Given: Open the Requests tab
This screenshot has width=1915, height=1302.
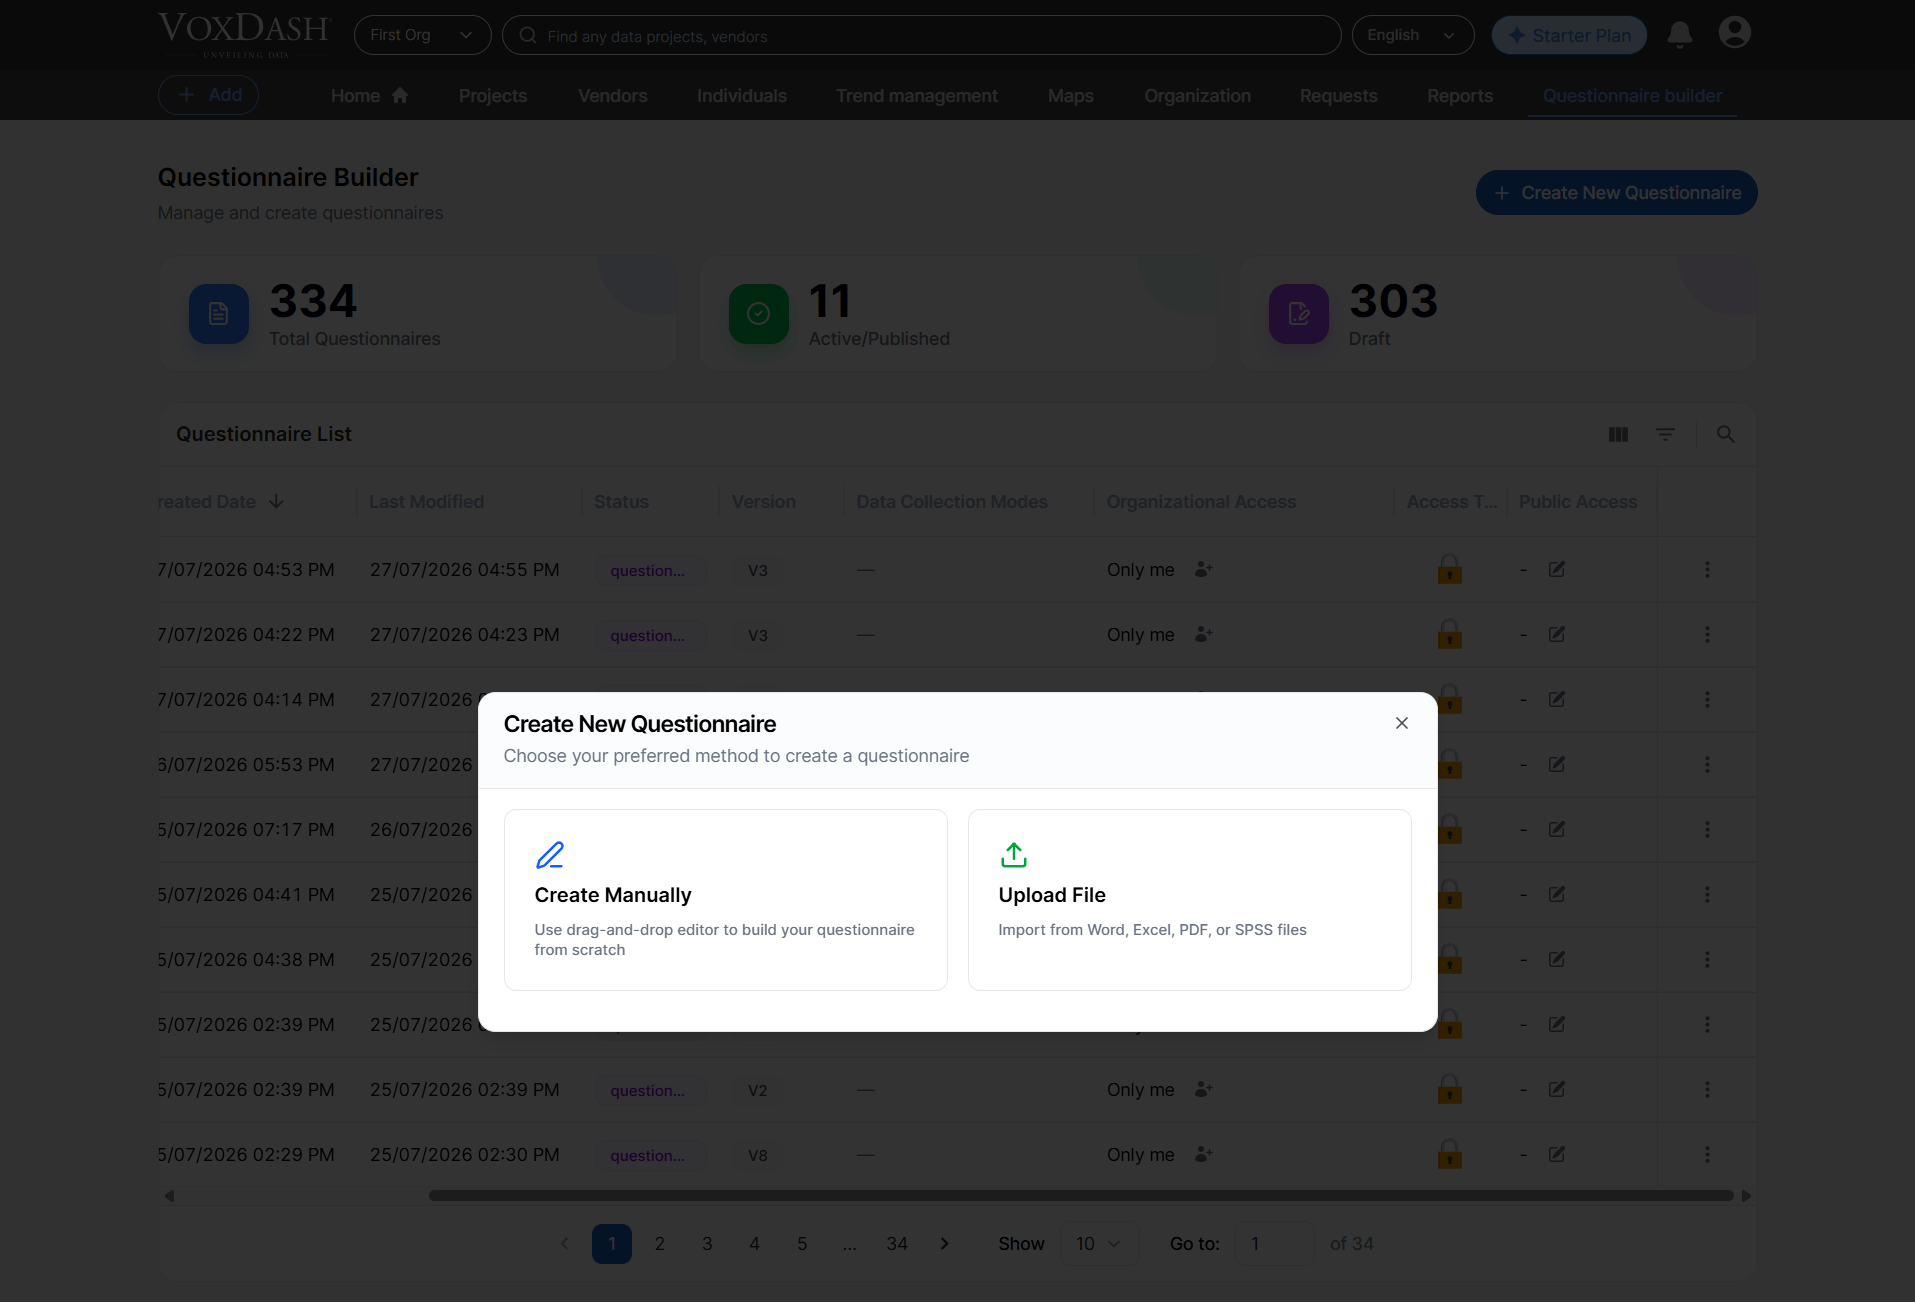Looking at the screenshot, I should pyautogui.click(x=1338, y=95).
